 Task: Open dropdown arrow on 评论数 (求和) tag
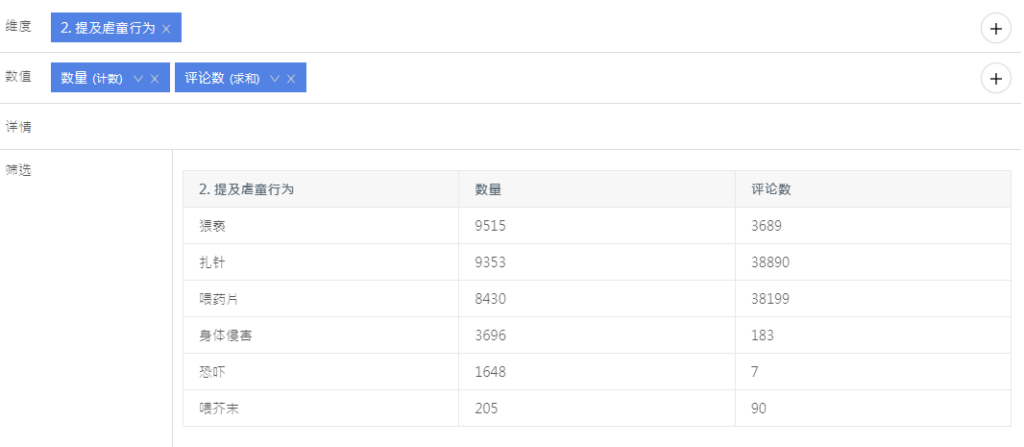pos(274,79)
